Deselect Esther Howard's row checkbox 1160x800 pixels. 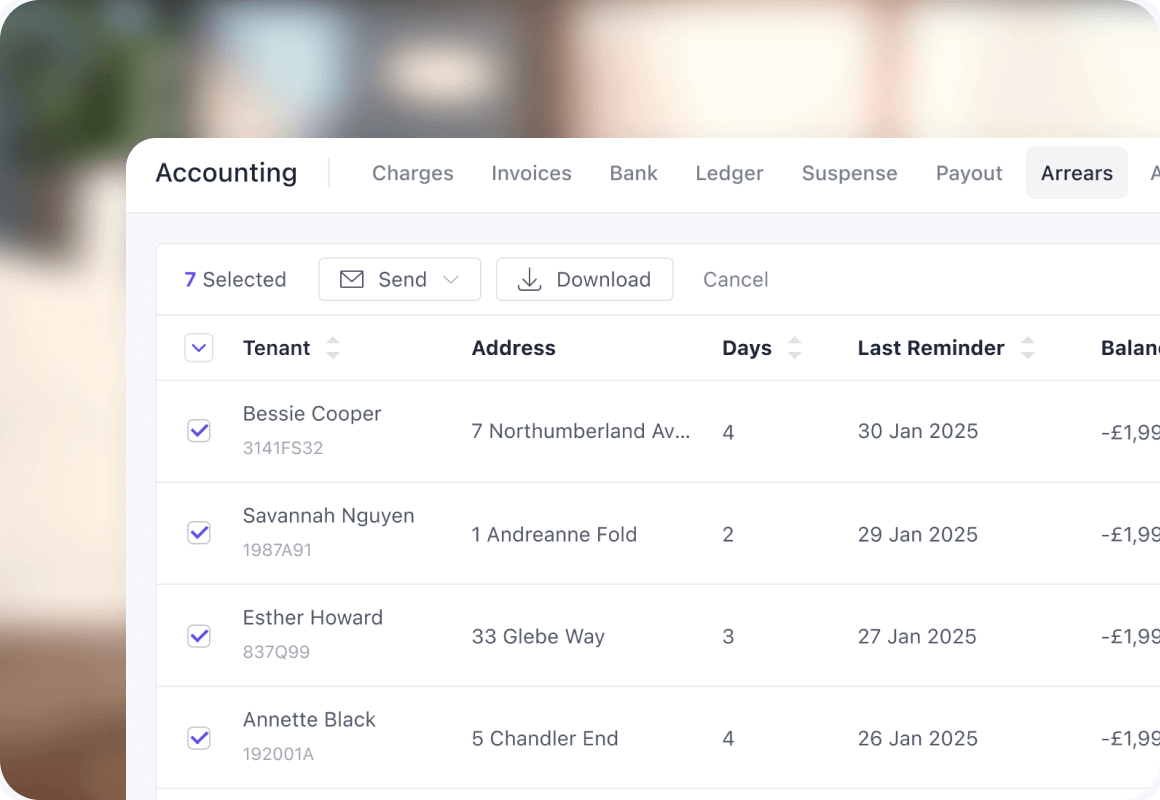coord(199,636)
